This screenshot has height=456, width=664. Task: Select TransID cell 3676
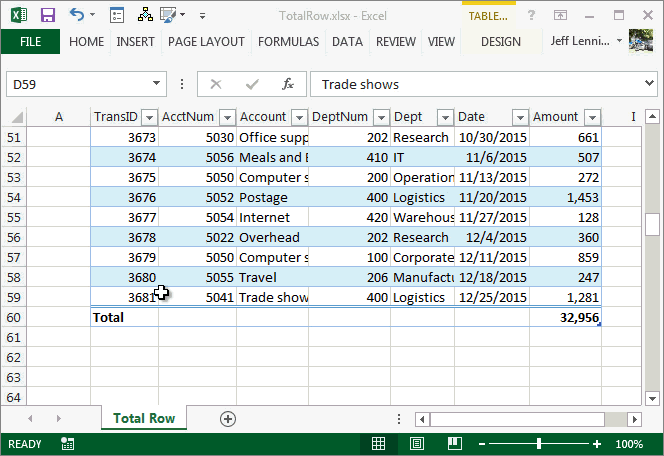coord(124,198)
